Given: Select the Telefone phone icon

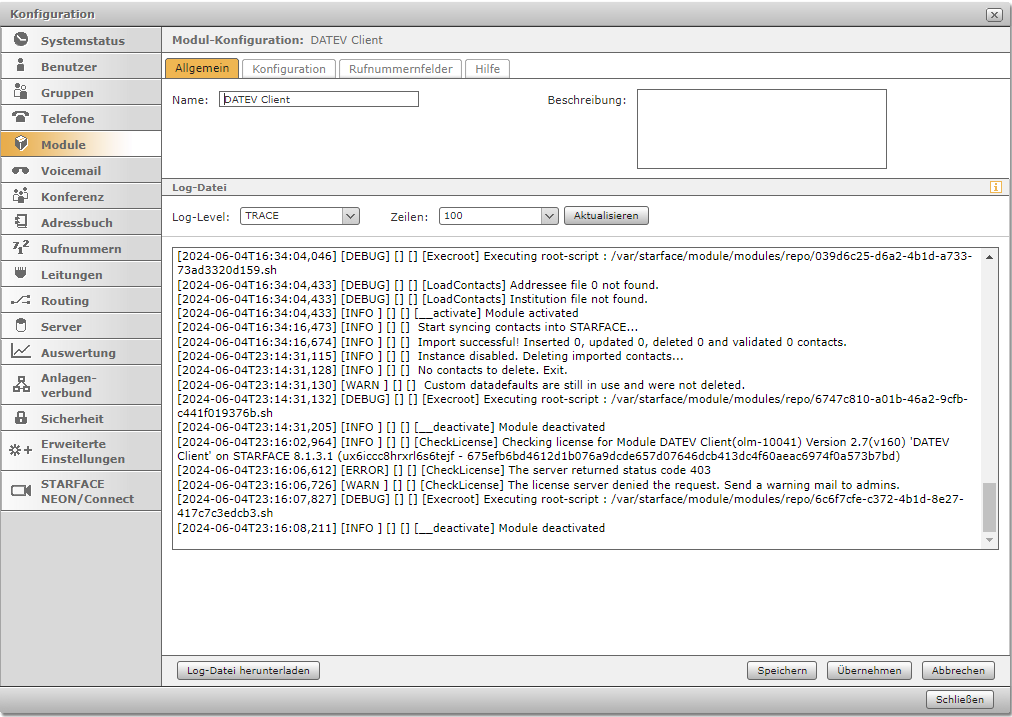Looking at the screenshot, I should [x=21, y=118].
